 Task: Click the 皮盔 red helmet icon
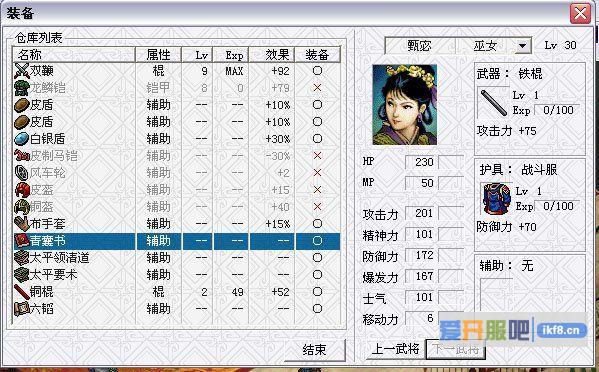22,190
